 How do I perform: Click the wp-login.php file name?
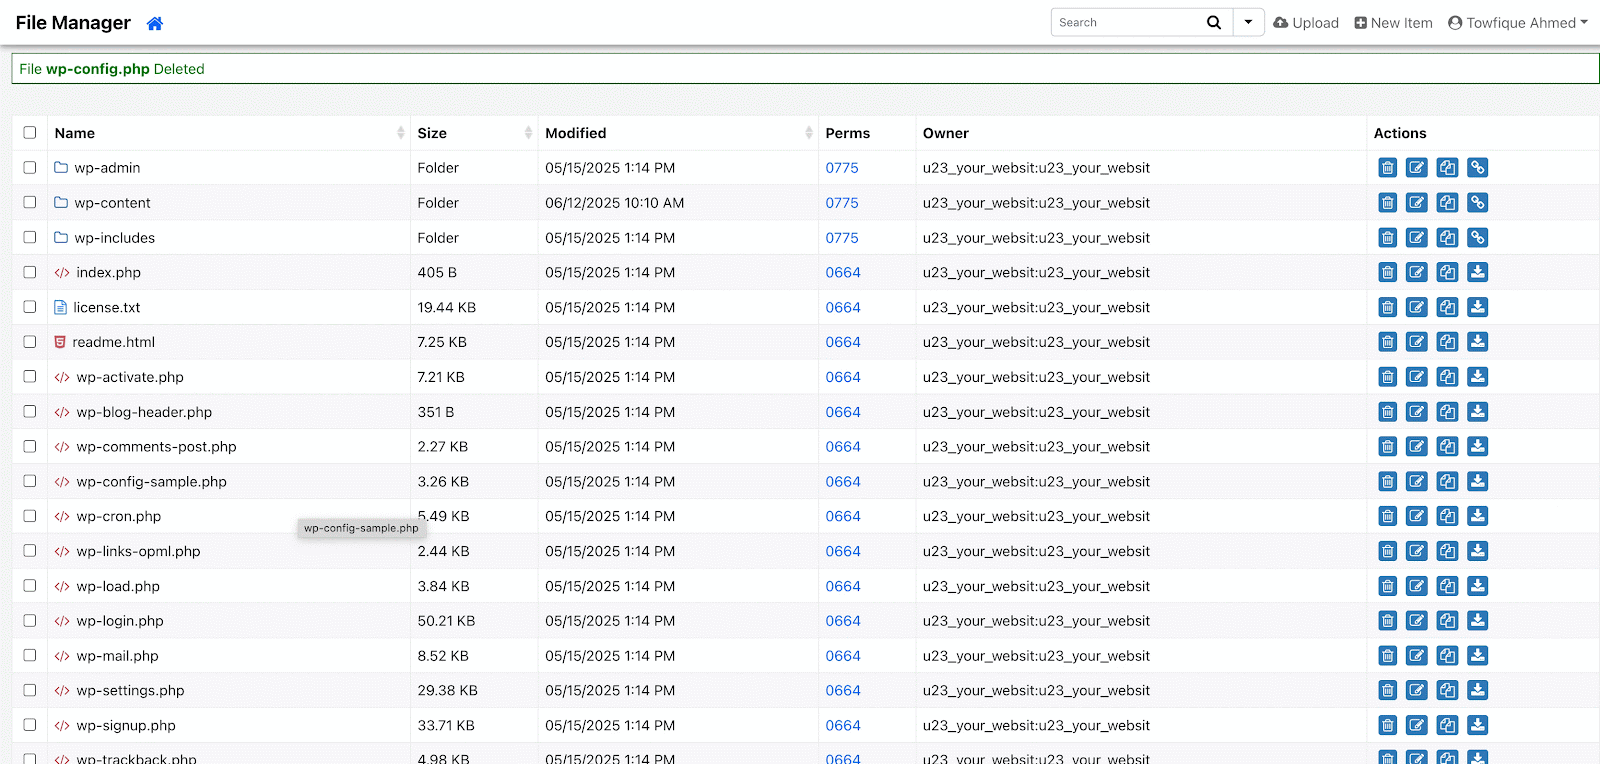(x=120, y=621)
